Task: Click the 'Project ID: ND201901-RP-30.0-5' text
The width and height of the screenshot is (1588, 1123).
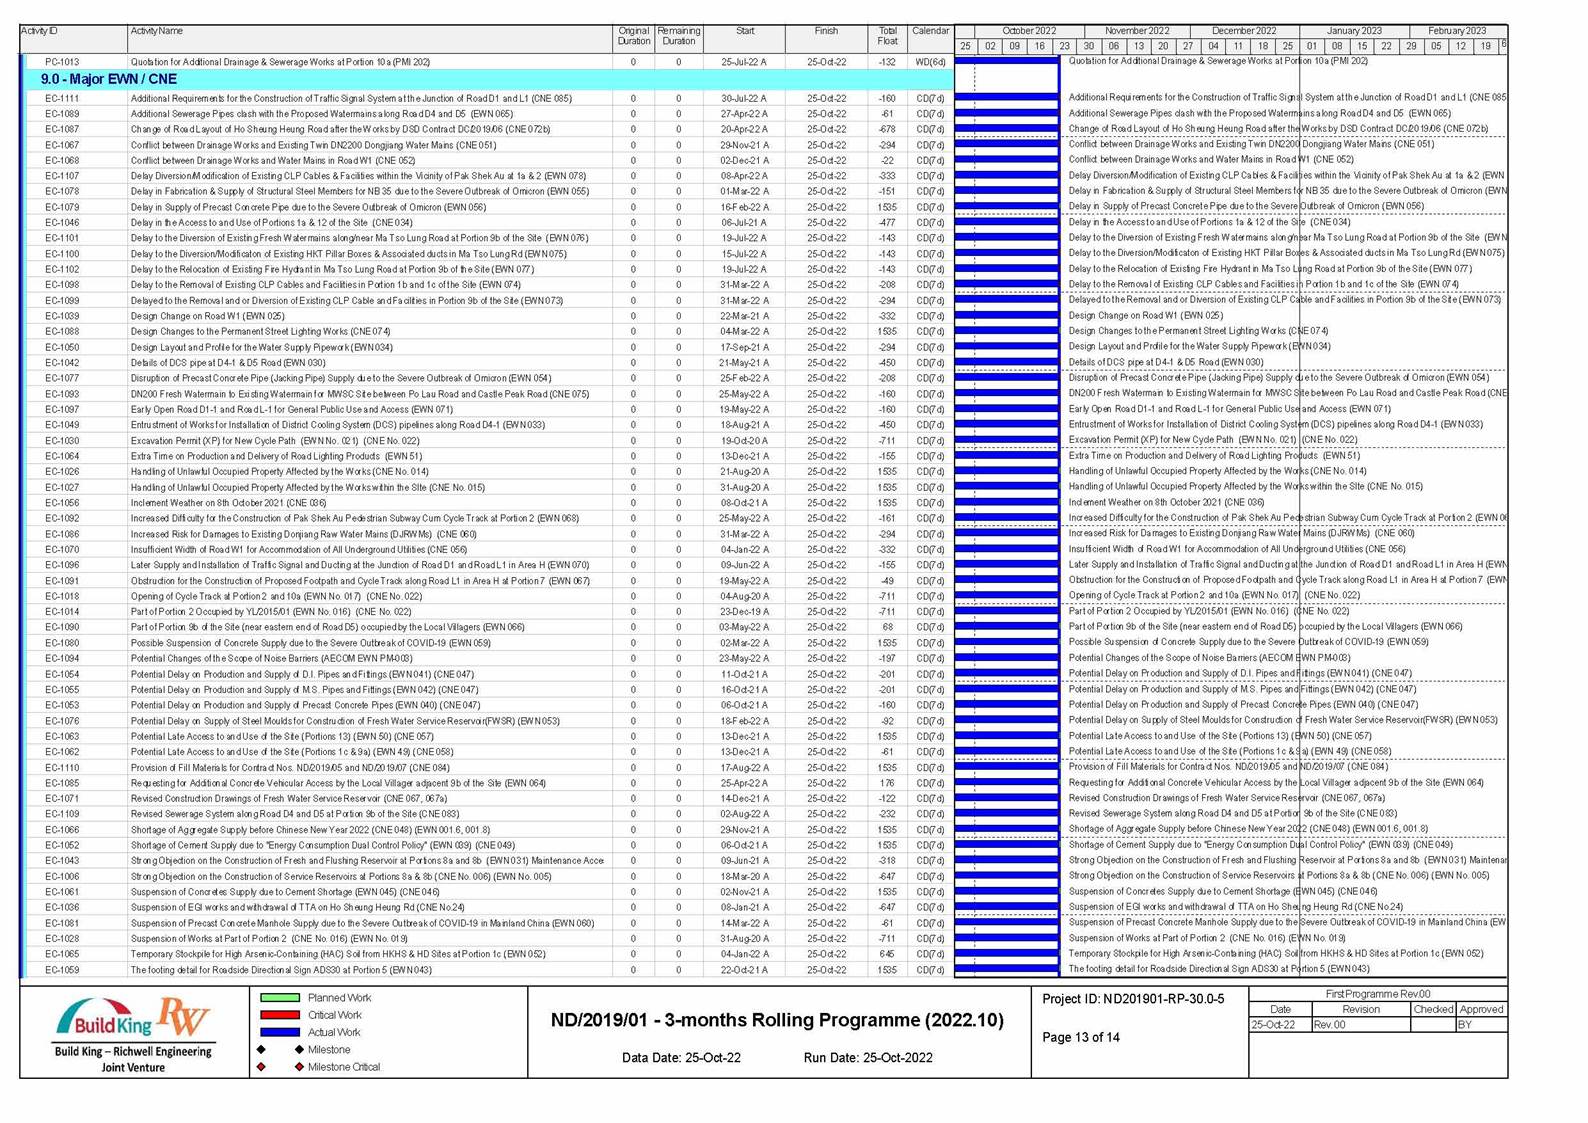Action: 1133,999
